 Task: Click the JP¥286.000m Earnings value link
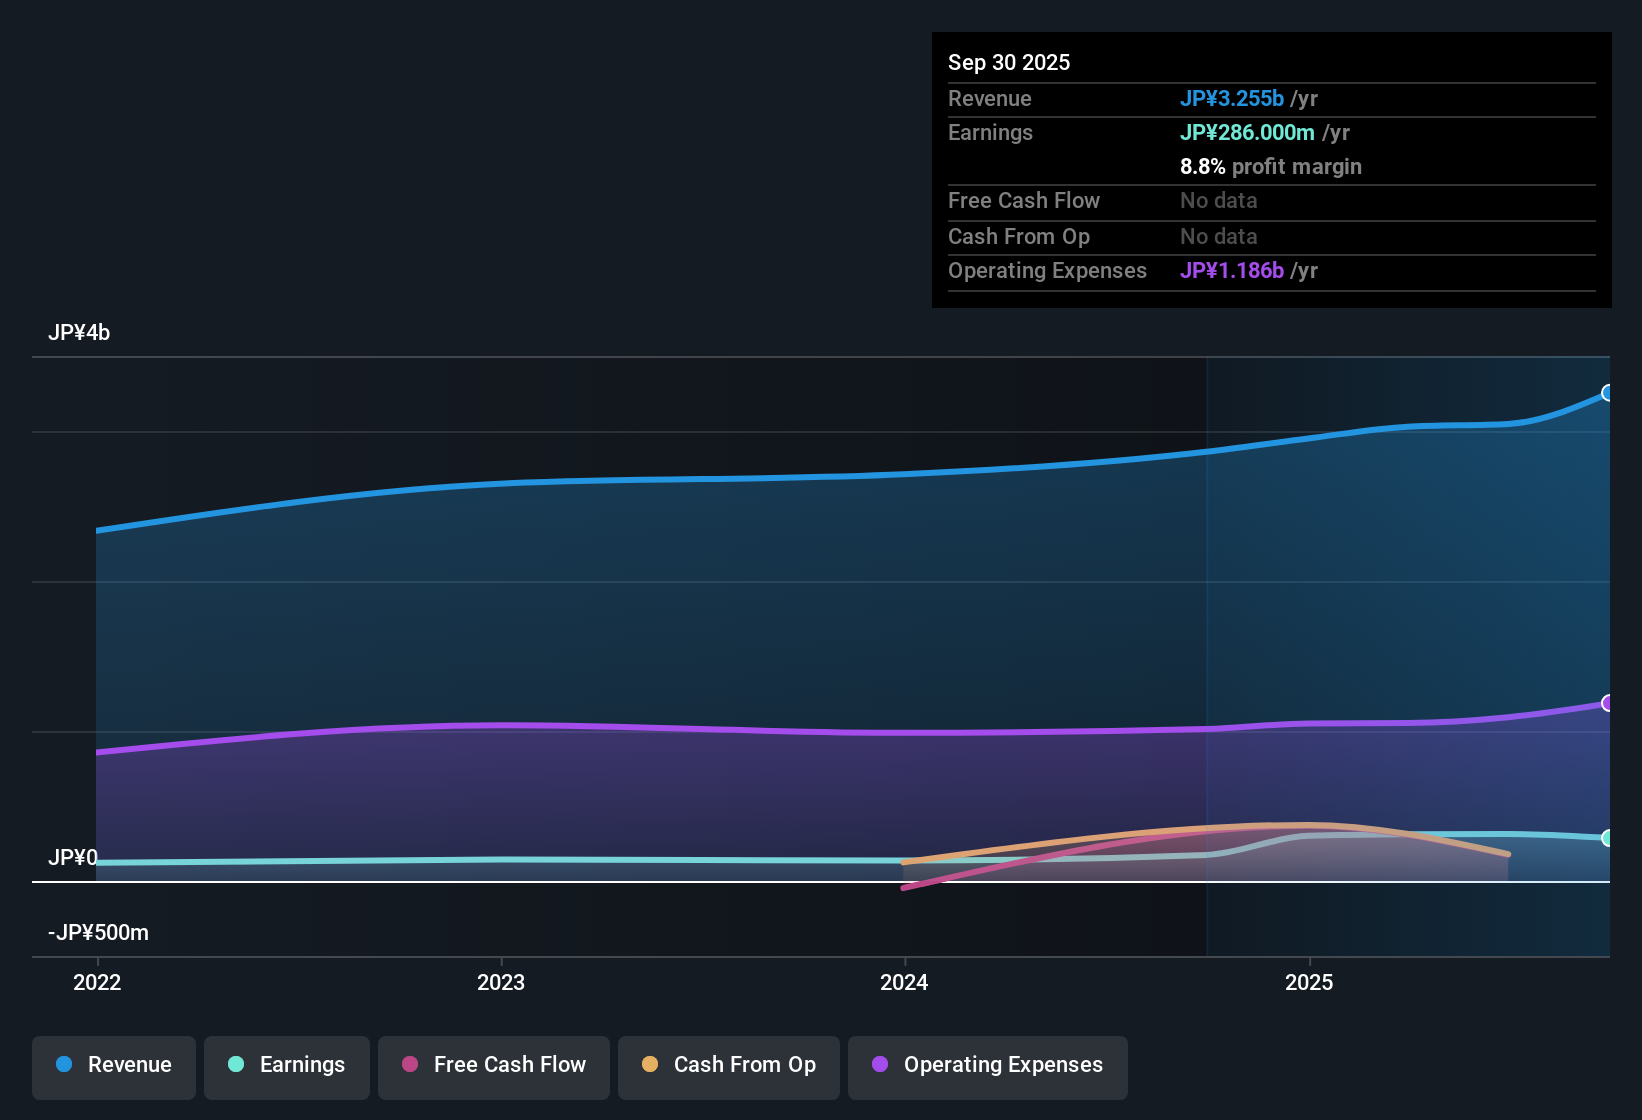pyautogui.click(x=1248, y=132)
